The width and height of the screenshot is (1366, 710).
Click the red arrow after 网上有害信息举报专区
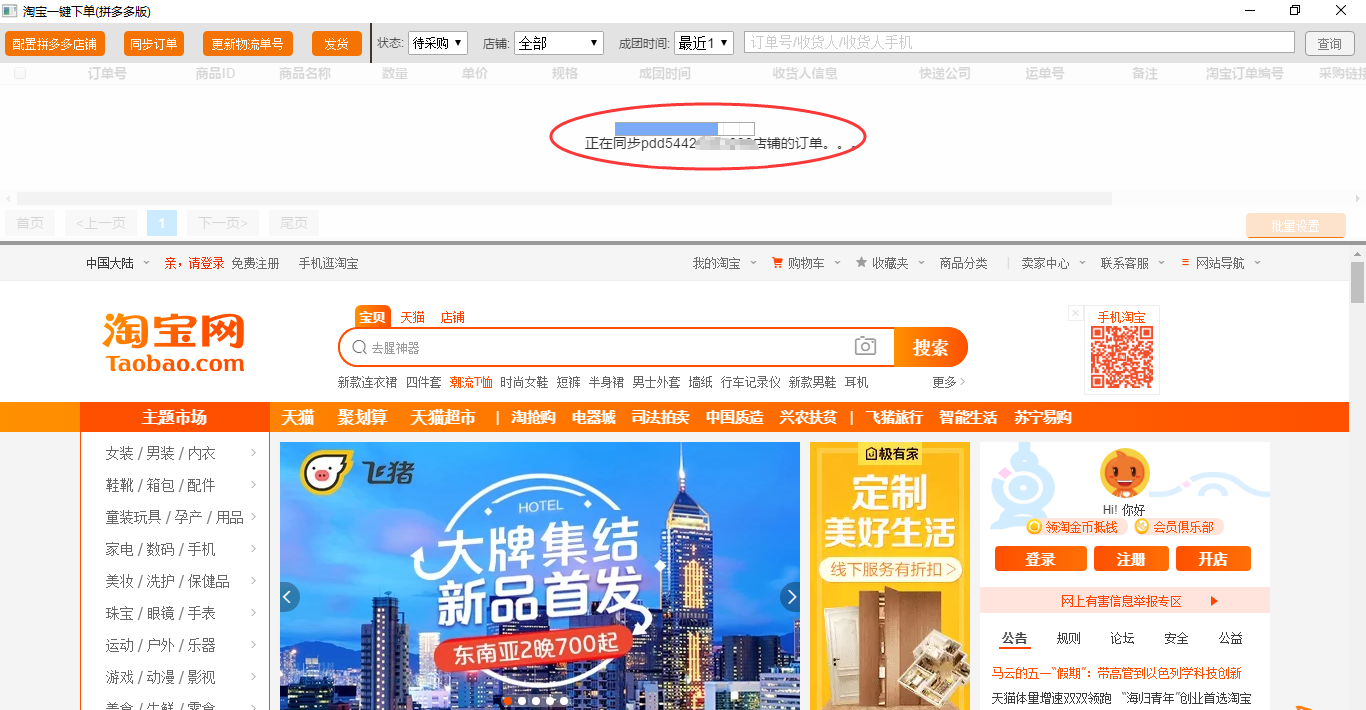coord(1214,601)
